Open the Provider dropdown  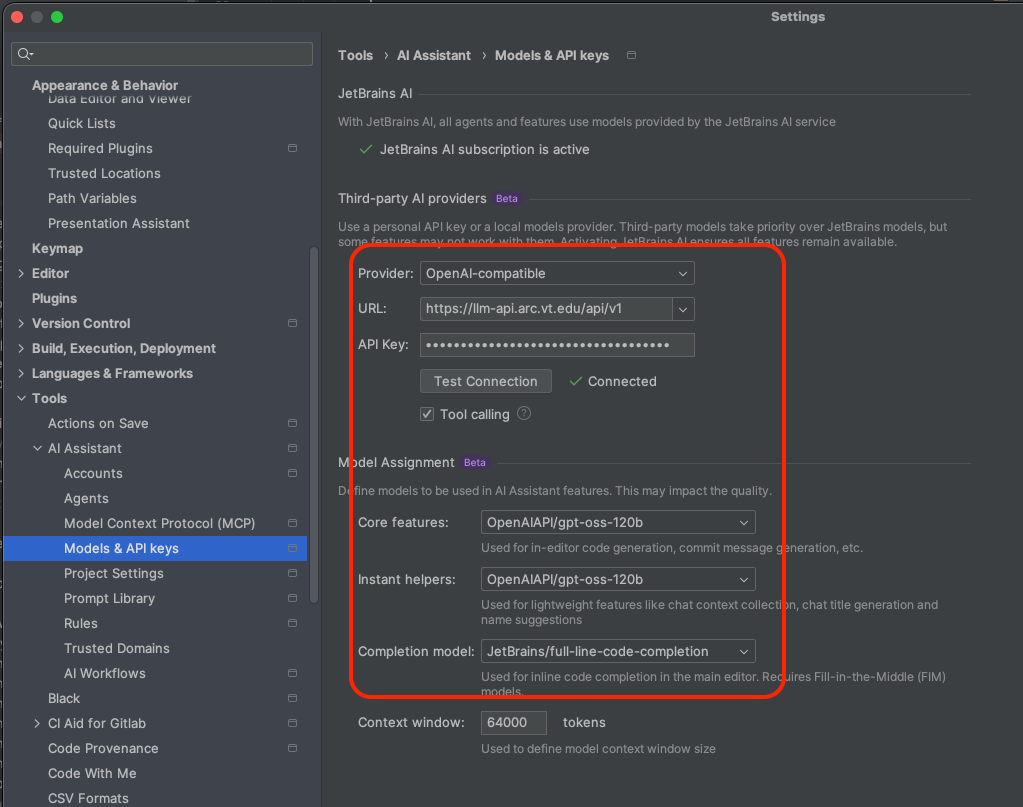(x=556, y=273)
